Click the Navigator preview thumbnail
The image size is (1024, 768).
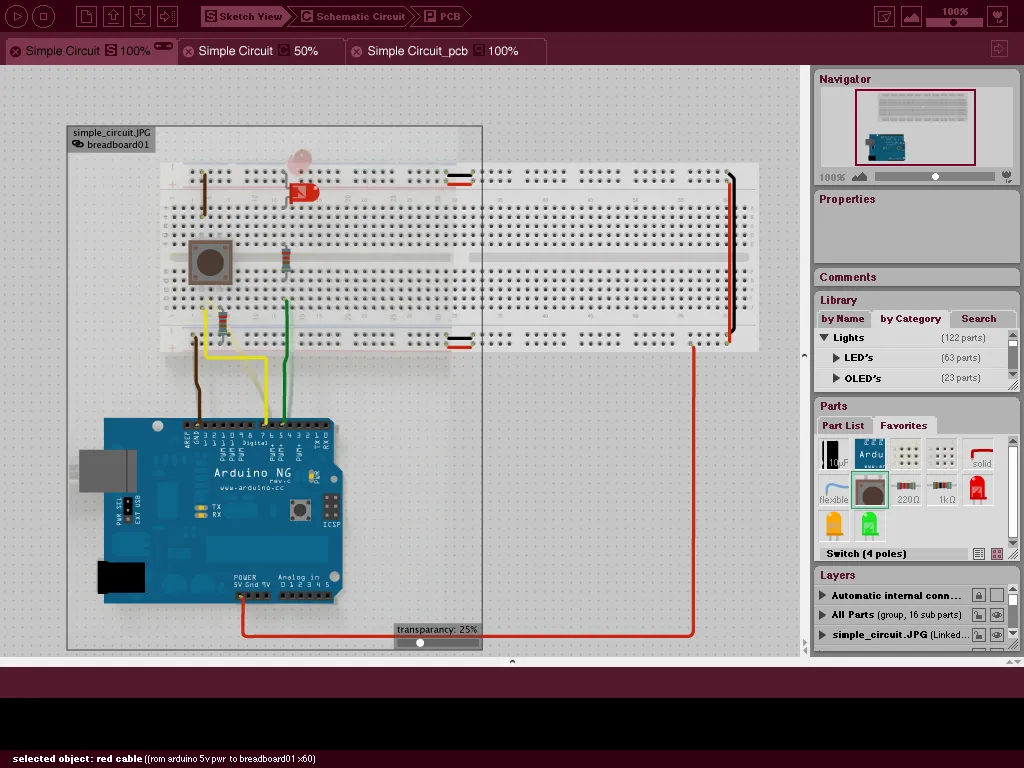point(916,127)
